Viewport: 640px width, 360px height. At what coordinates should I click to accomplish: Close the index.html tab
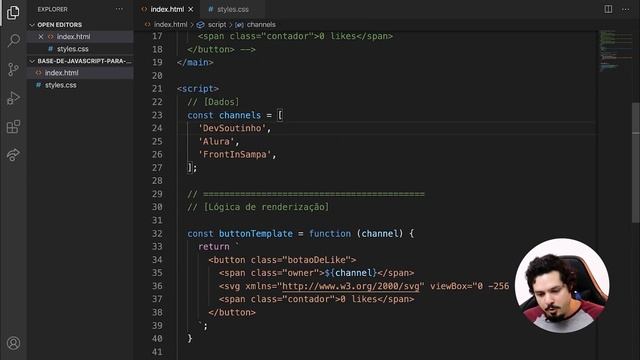pyautogui.click(x=191, y=9)
